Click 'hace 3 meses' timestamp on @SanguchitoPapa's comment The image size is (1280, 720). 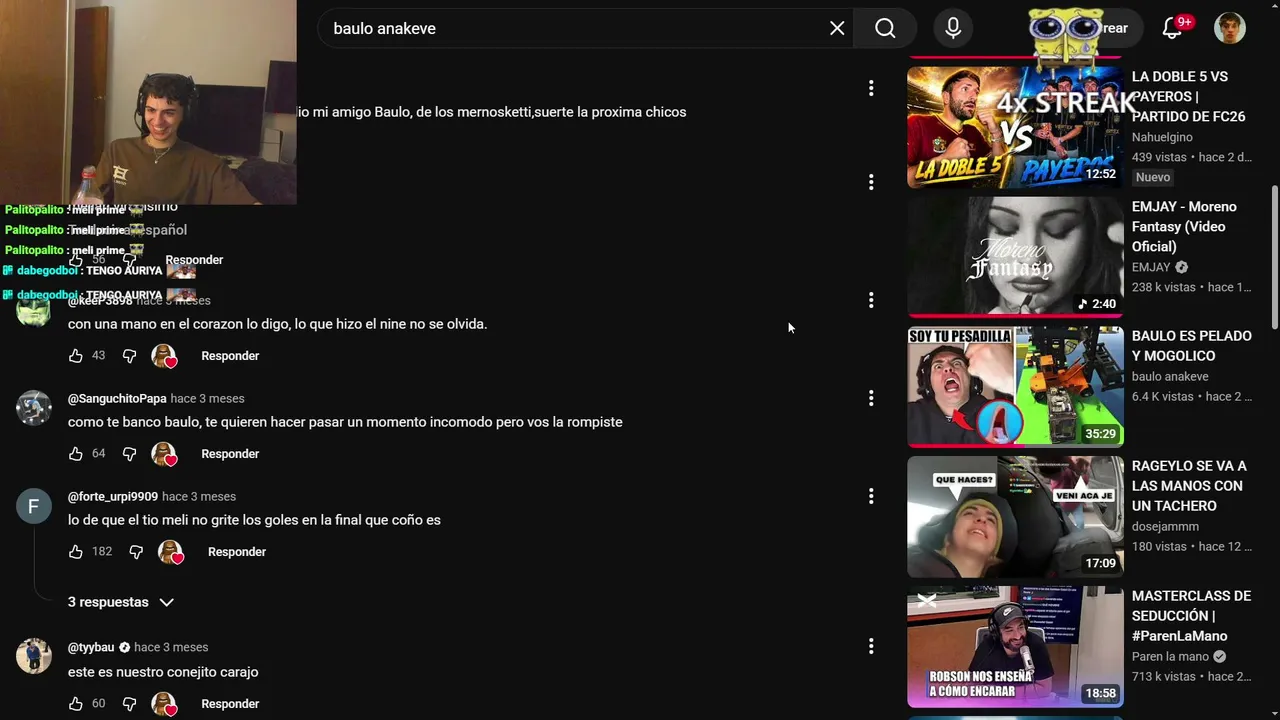coord(207,399)
